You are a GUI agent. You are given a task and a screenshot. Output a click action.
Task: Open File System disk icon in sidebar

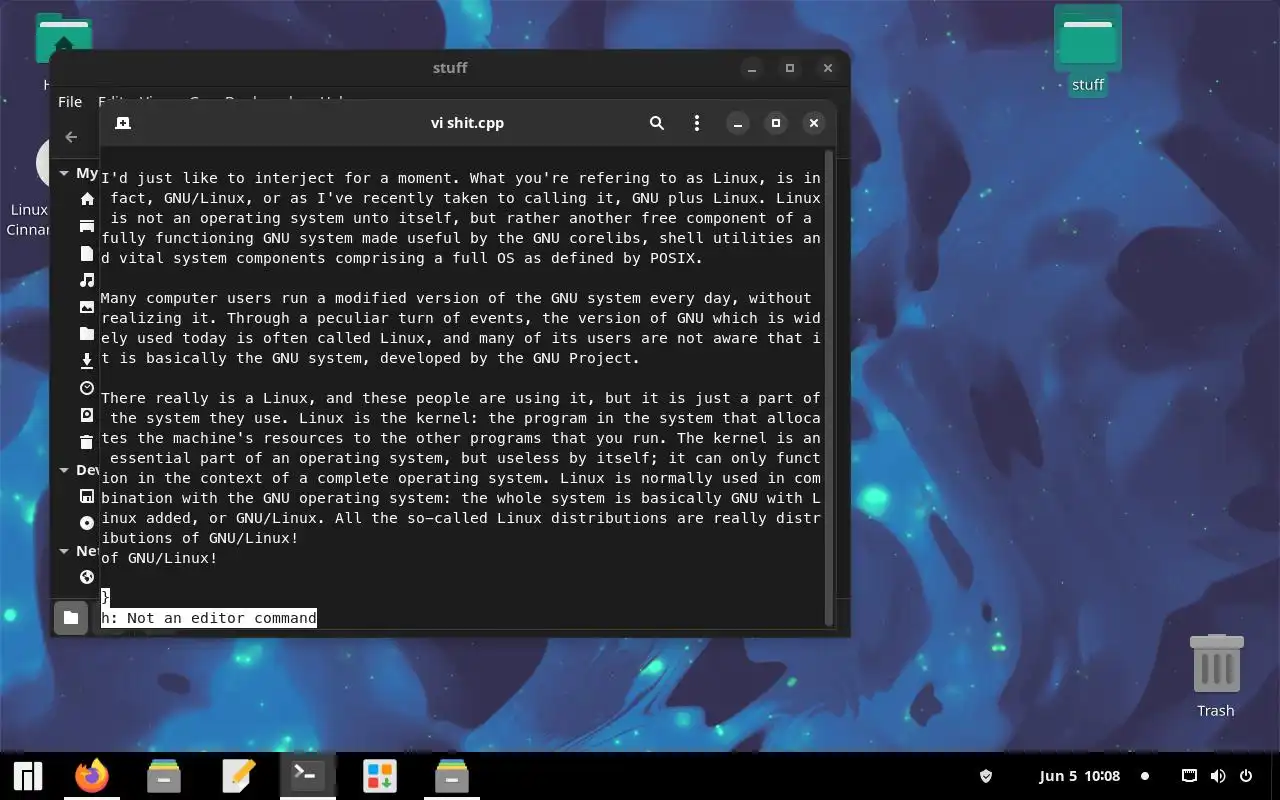click(x=87, y=415)
